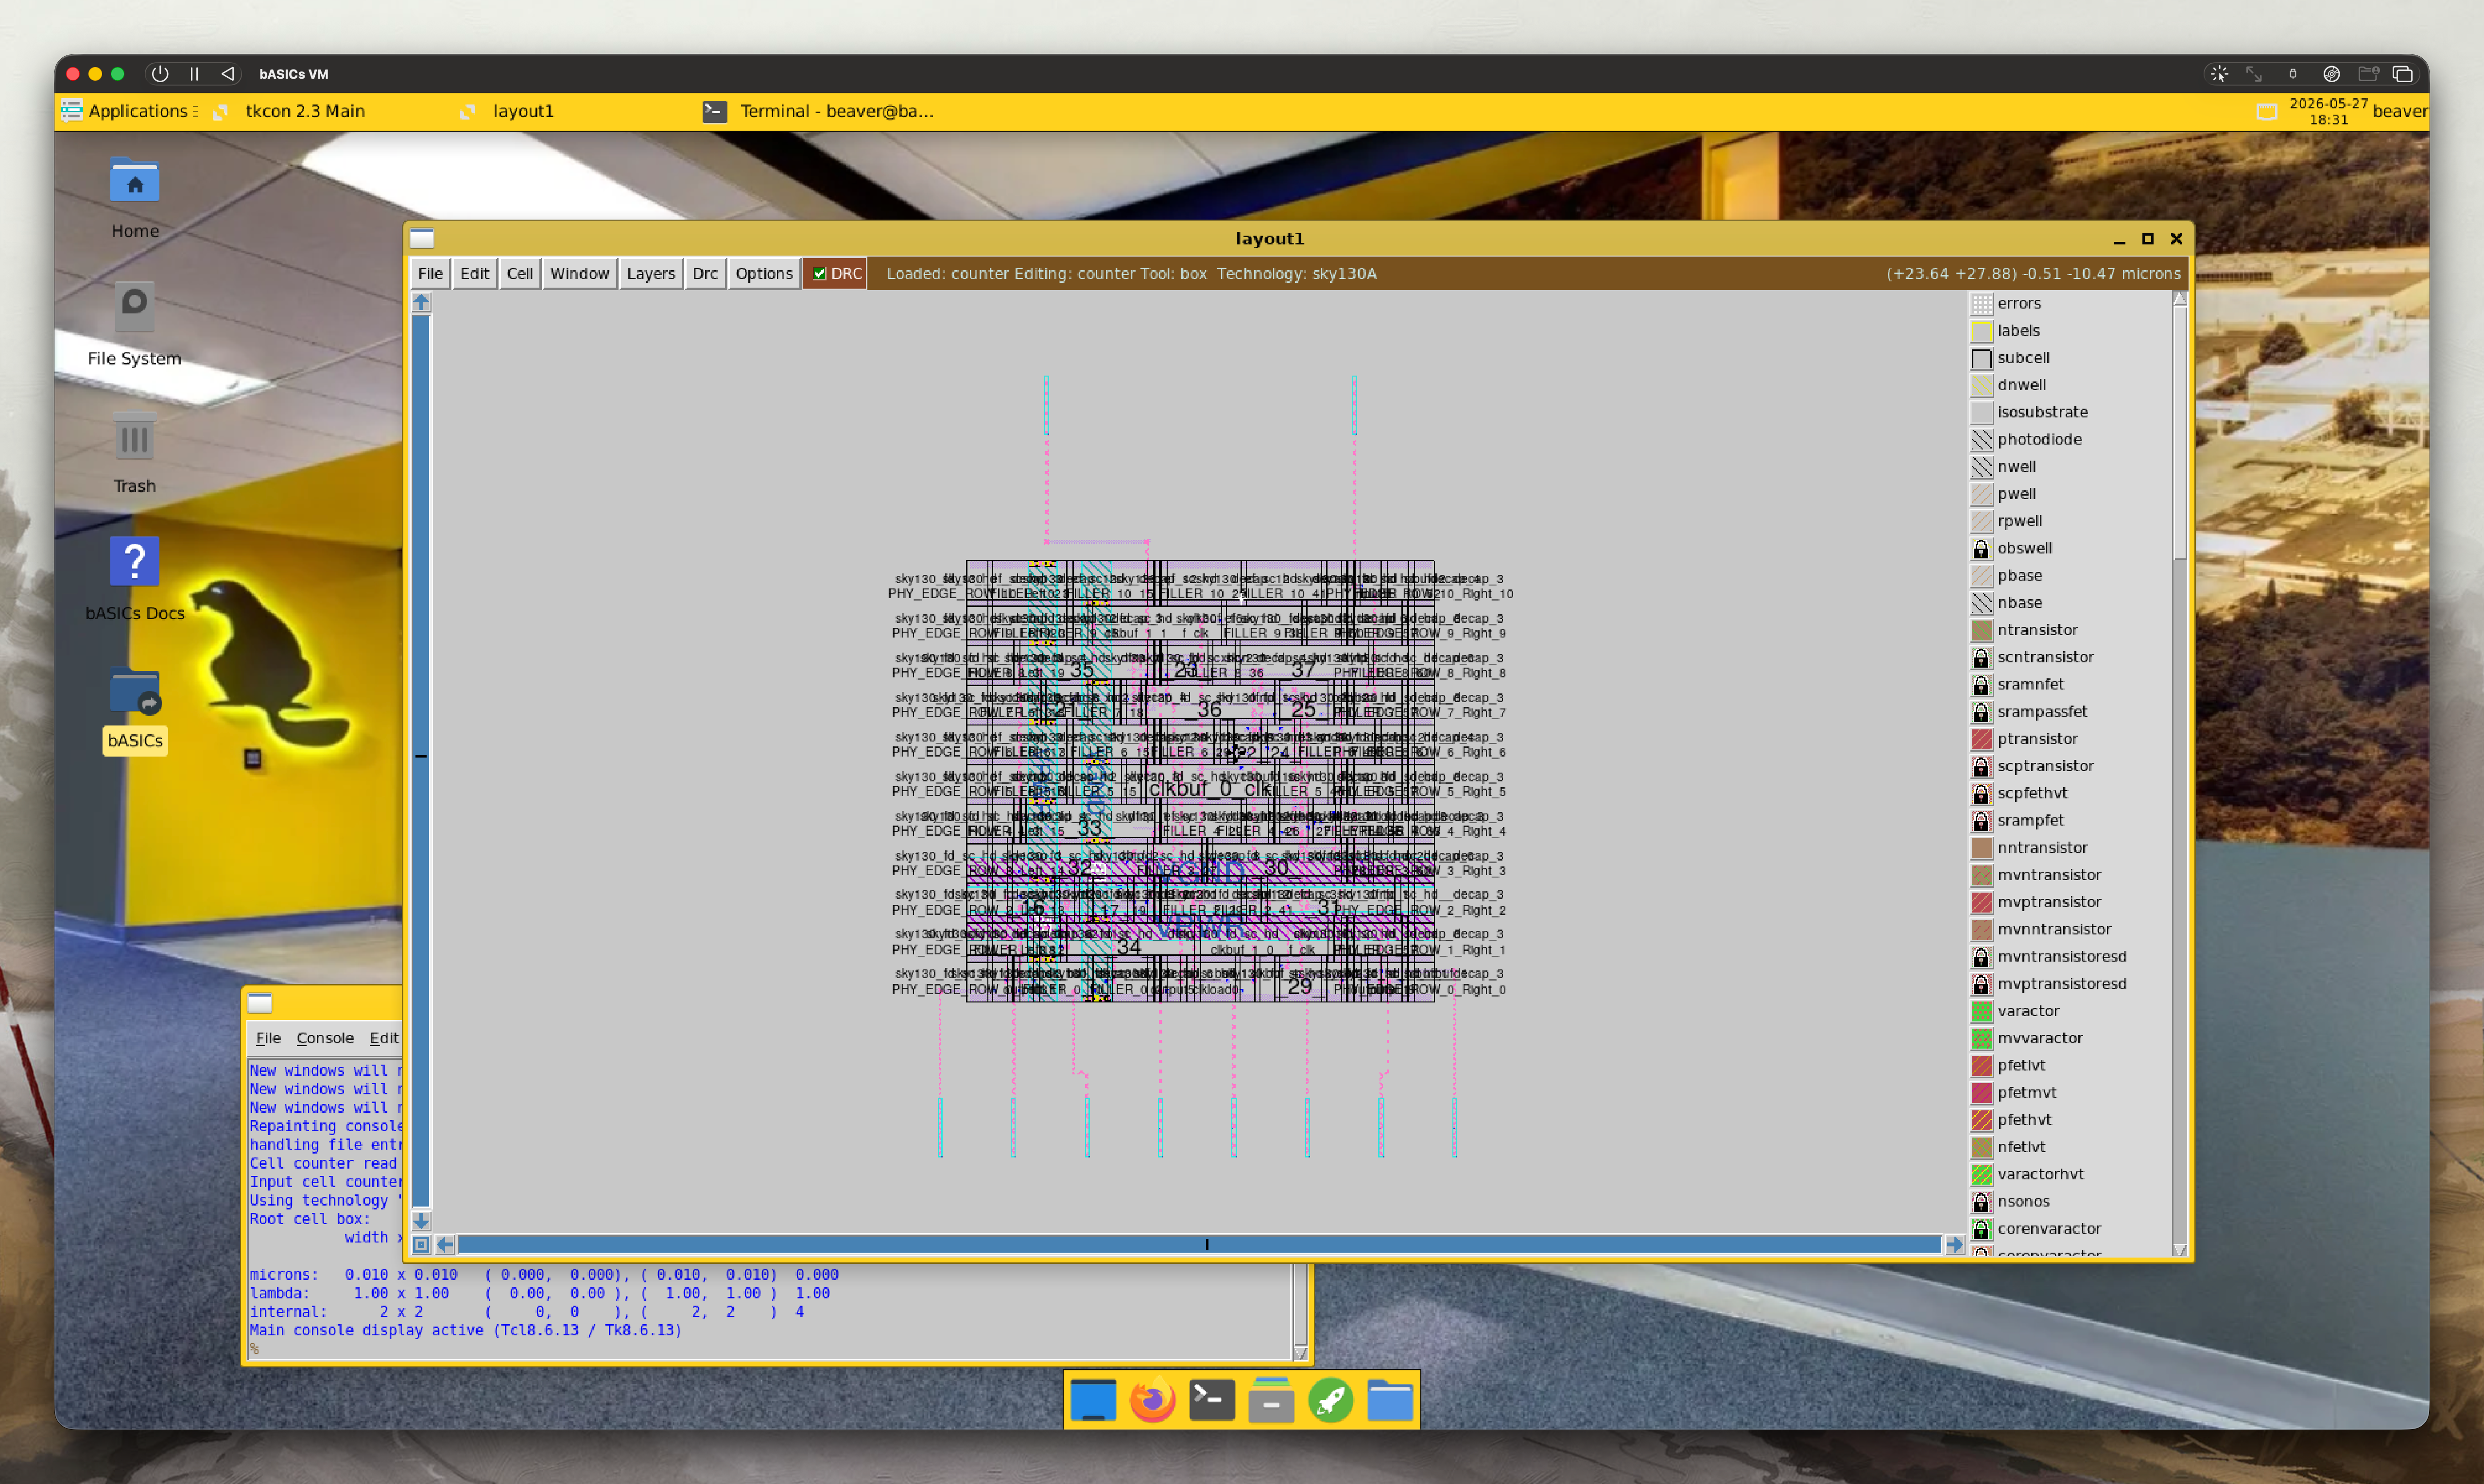Click the show desktop icon in dock
Image resolution: width=2484 pixels, height=1484 pixels.
point(1093,1400)
